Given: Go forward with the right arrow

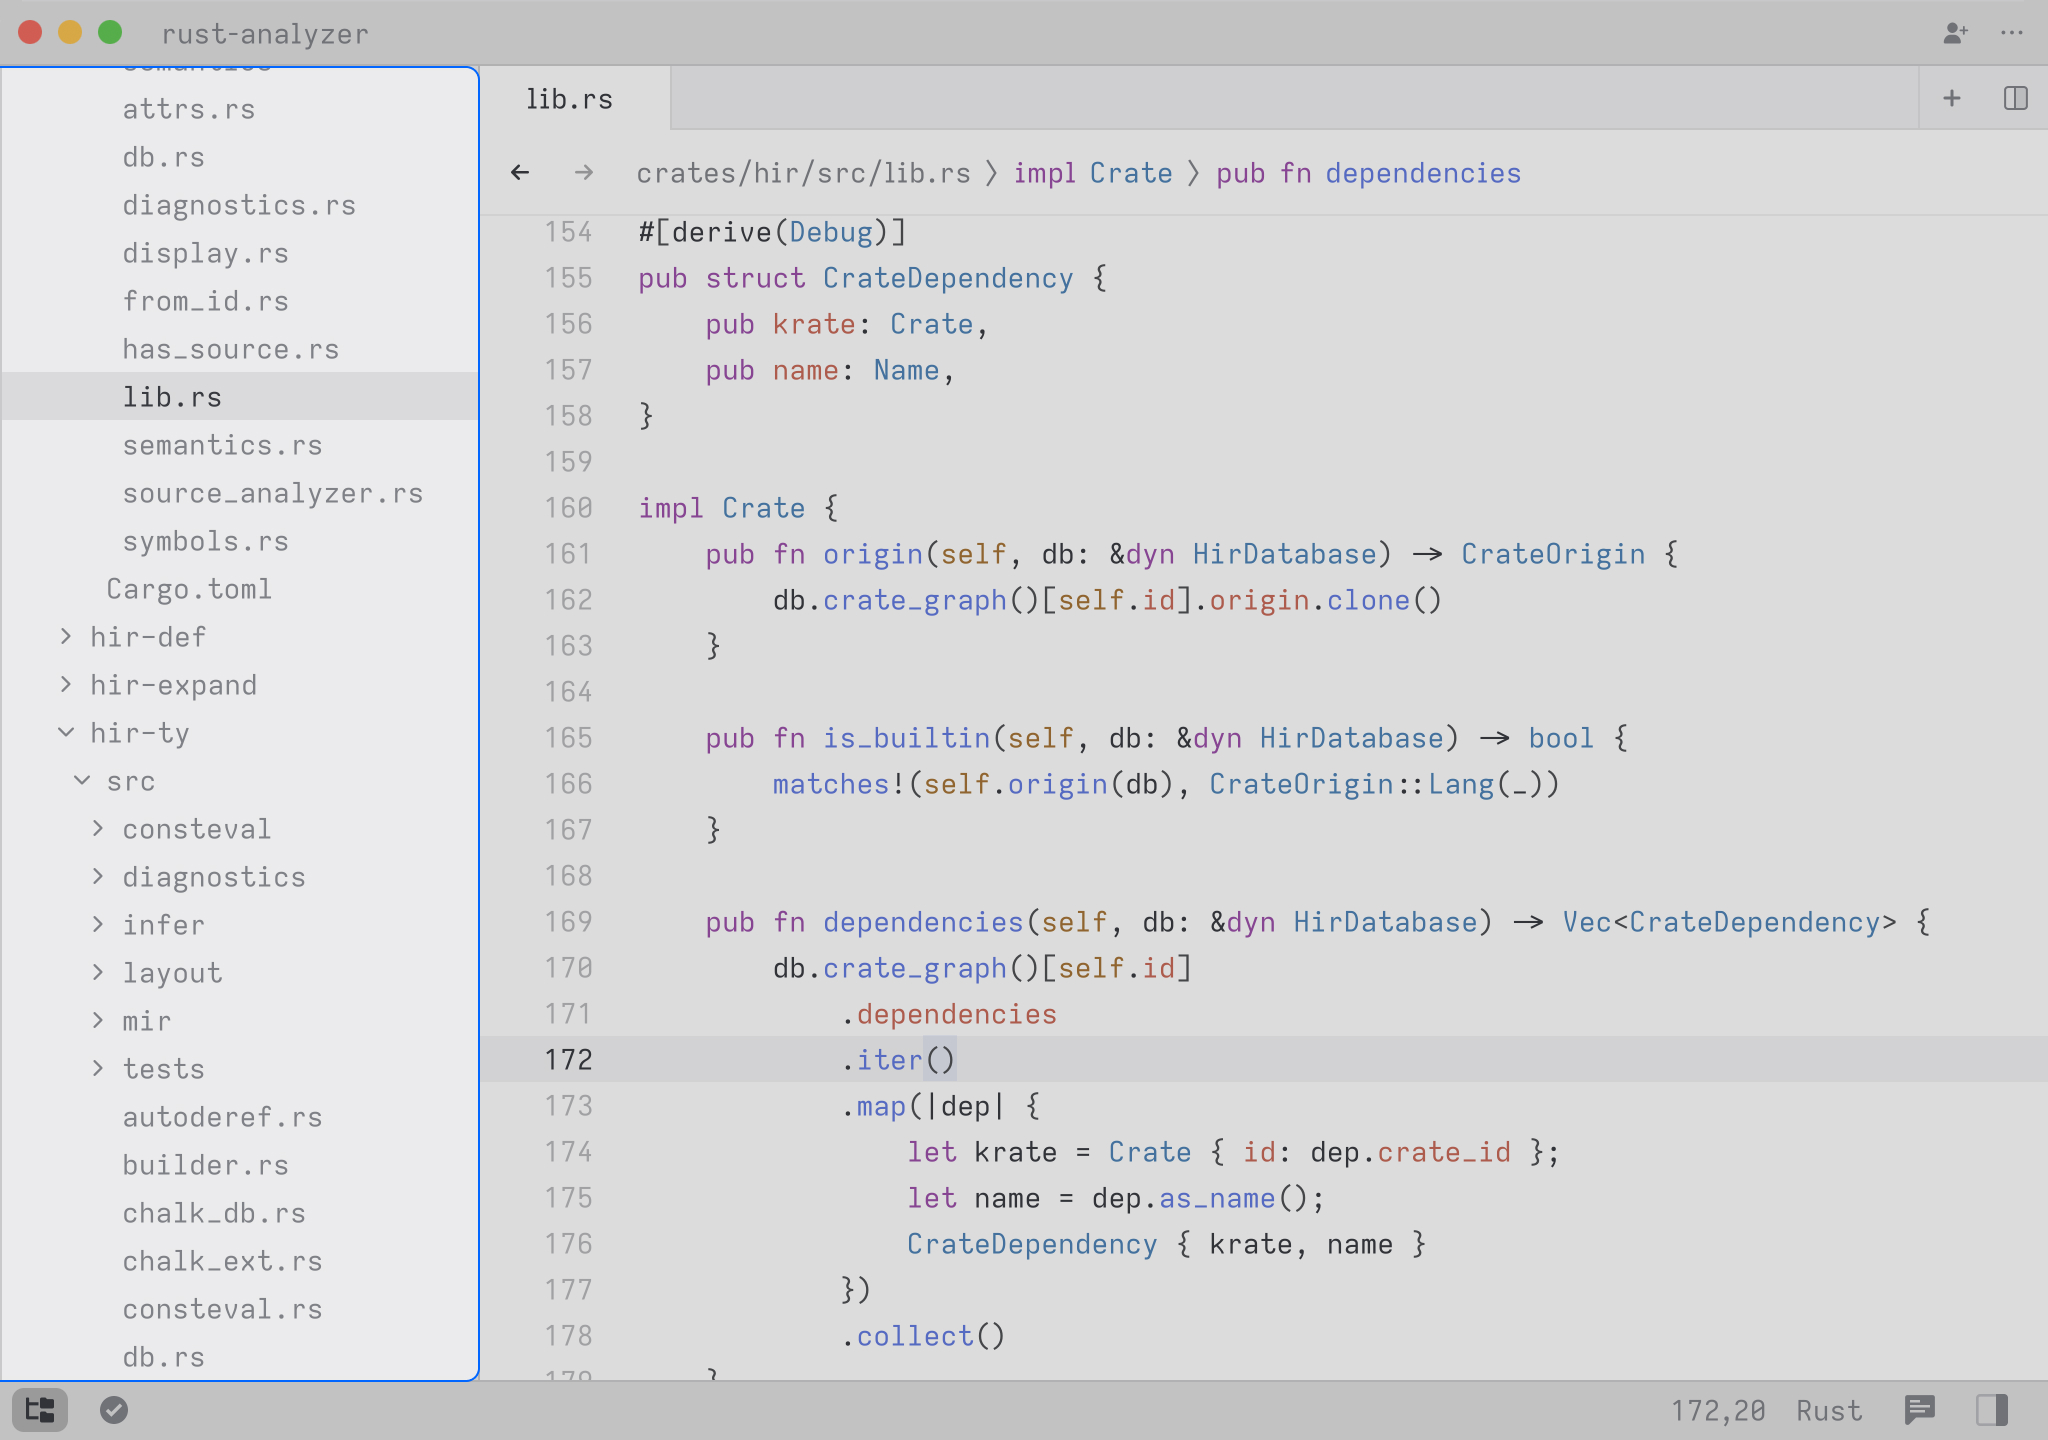Looking at the screenshot, I should [x=584, y=173].
